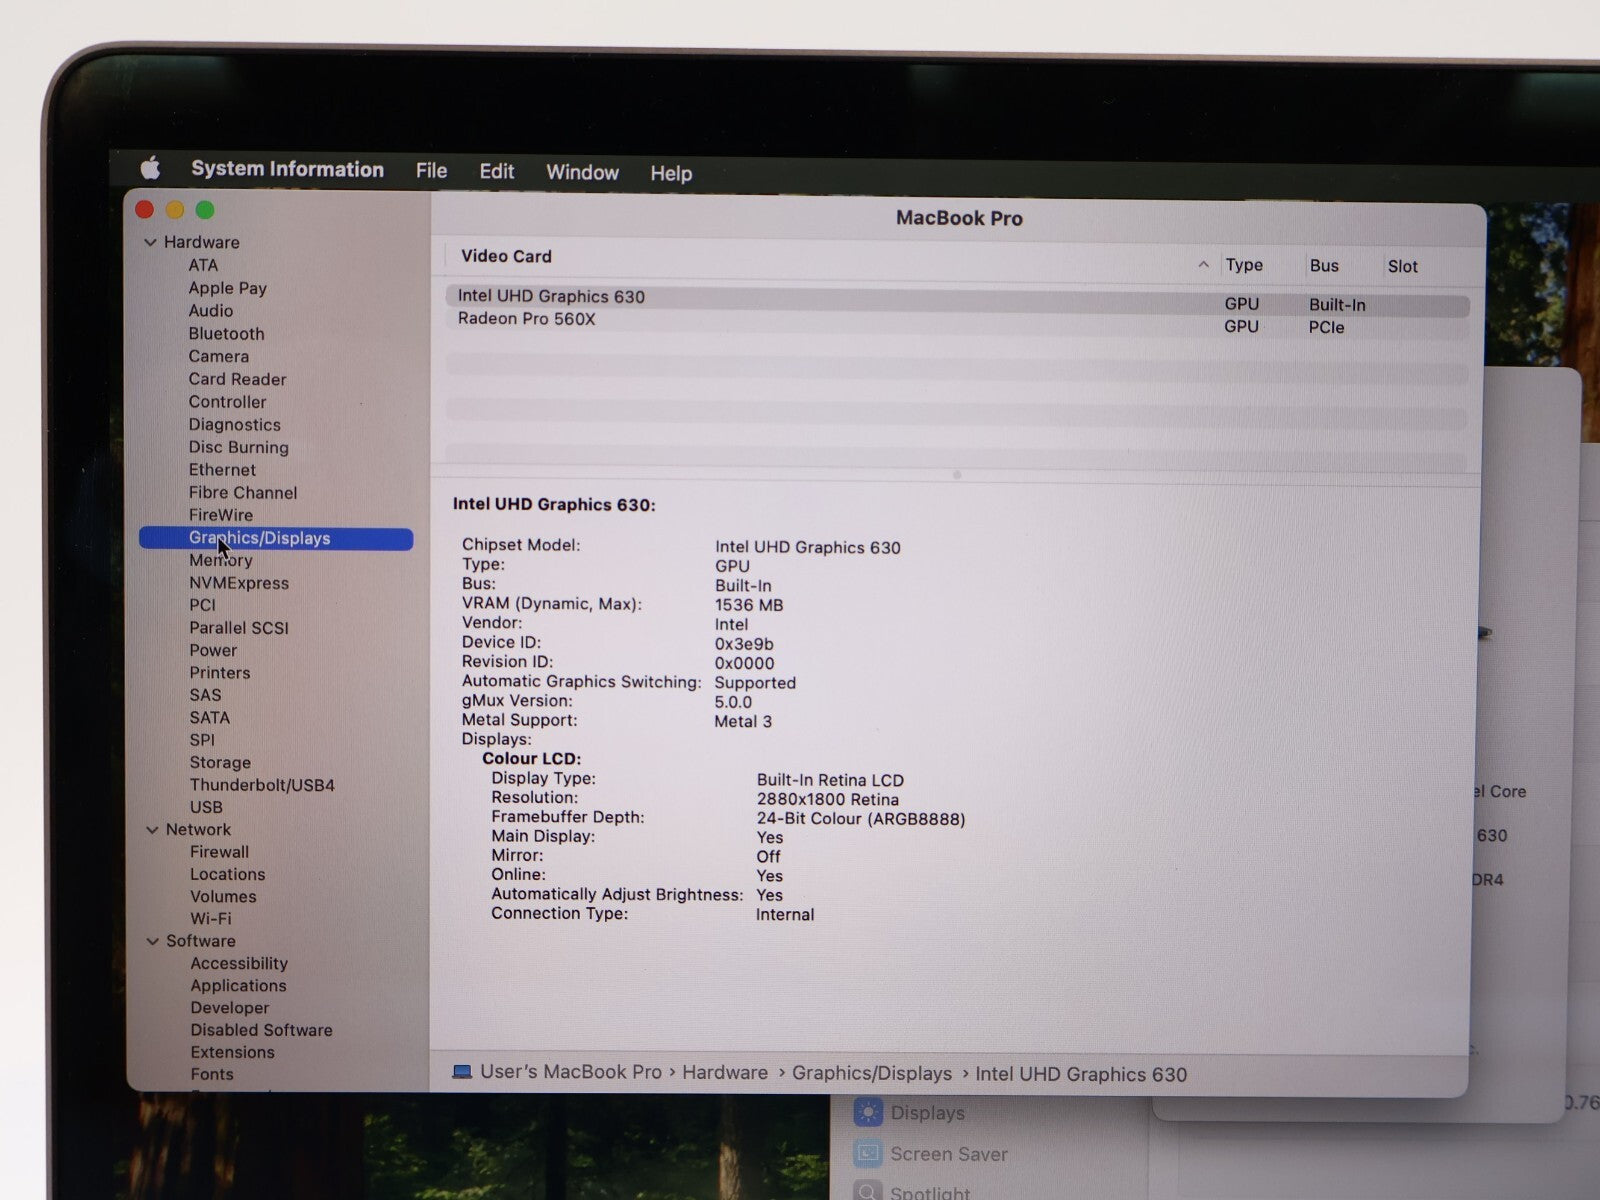Select Bluetooth in the sidebar
Image resolution: width=1600 pixels, height=1200 pixels.
pyautogui.click(x=226, y=334)
